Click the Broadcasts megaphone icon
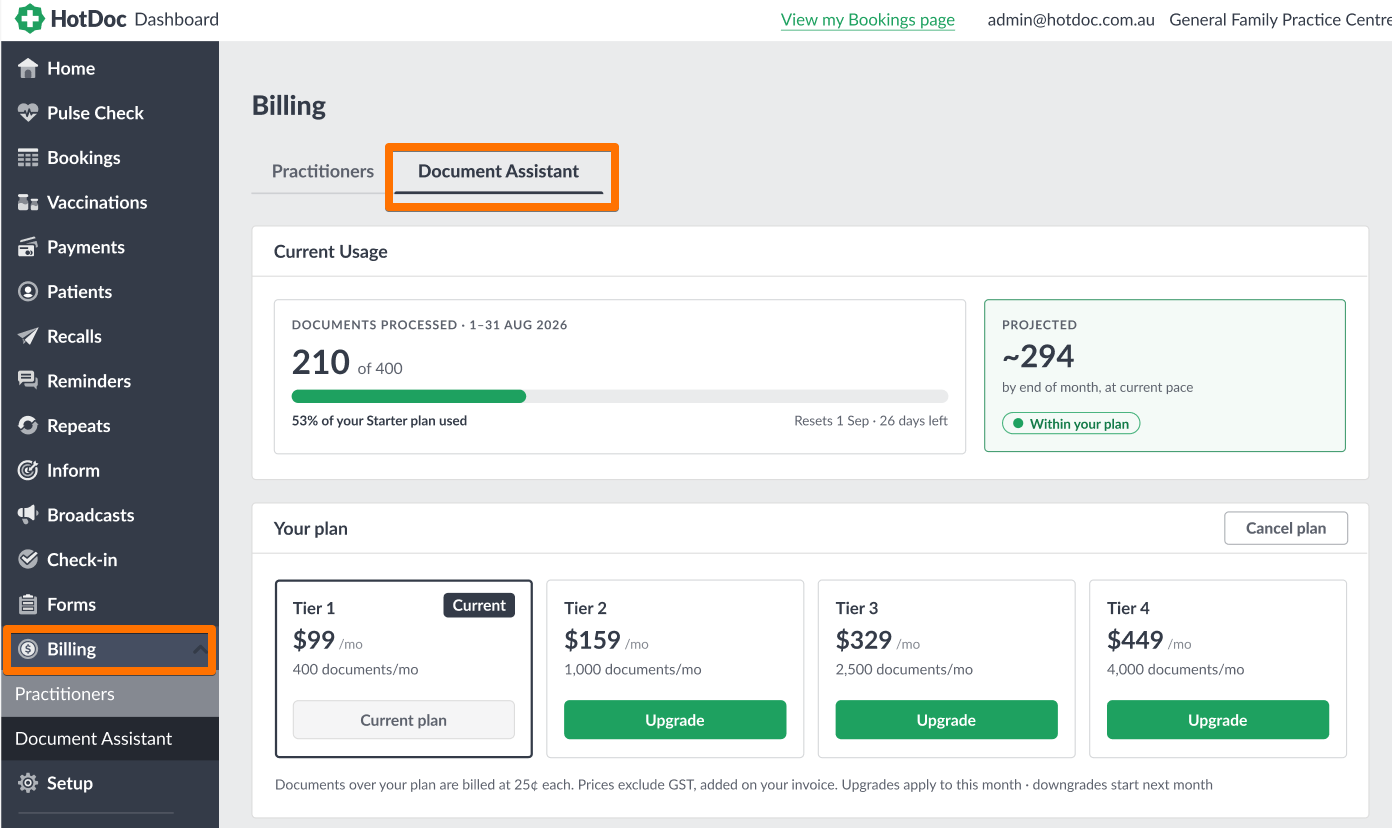Screen dimensions: 1392x828 pyautogui.click(x=28, y=515)
